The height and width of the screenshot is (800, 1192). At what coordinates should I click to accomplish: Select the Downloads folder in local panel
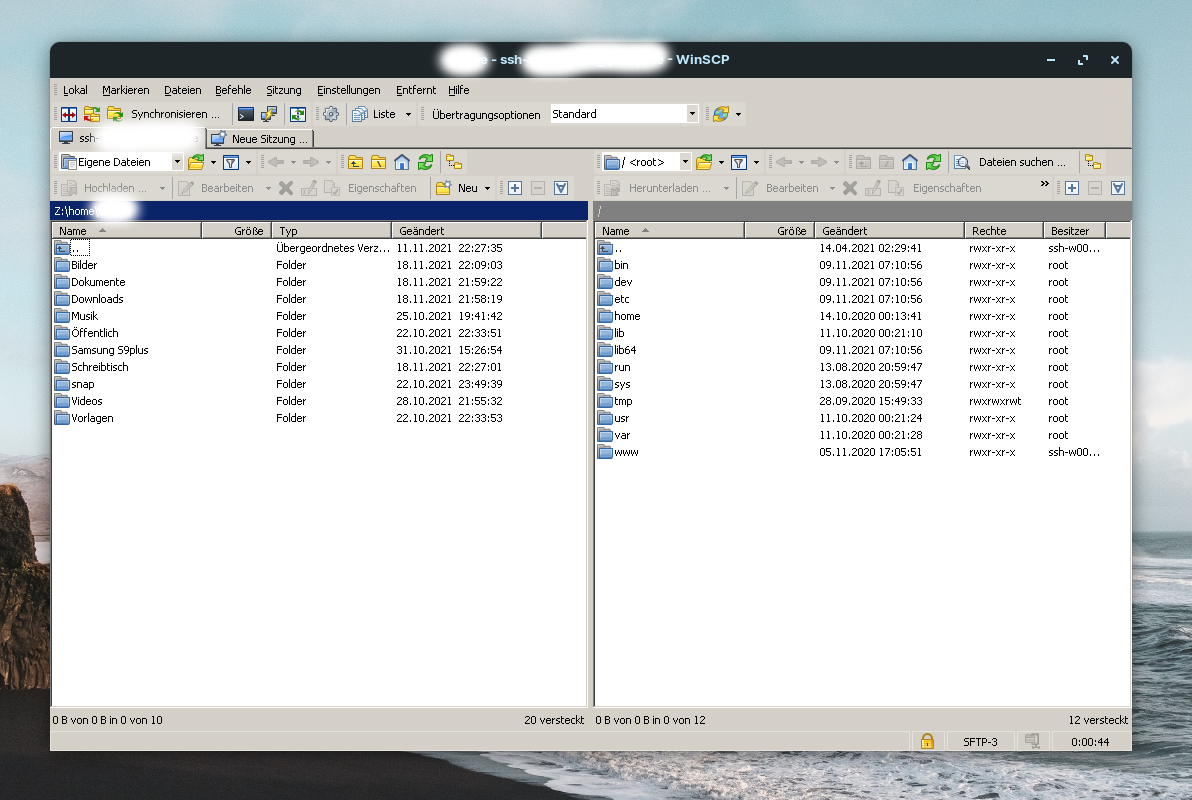pyautogui.click(x=97, y=299)
